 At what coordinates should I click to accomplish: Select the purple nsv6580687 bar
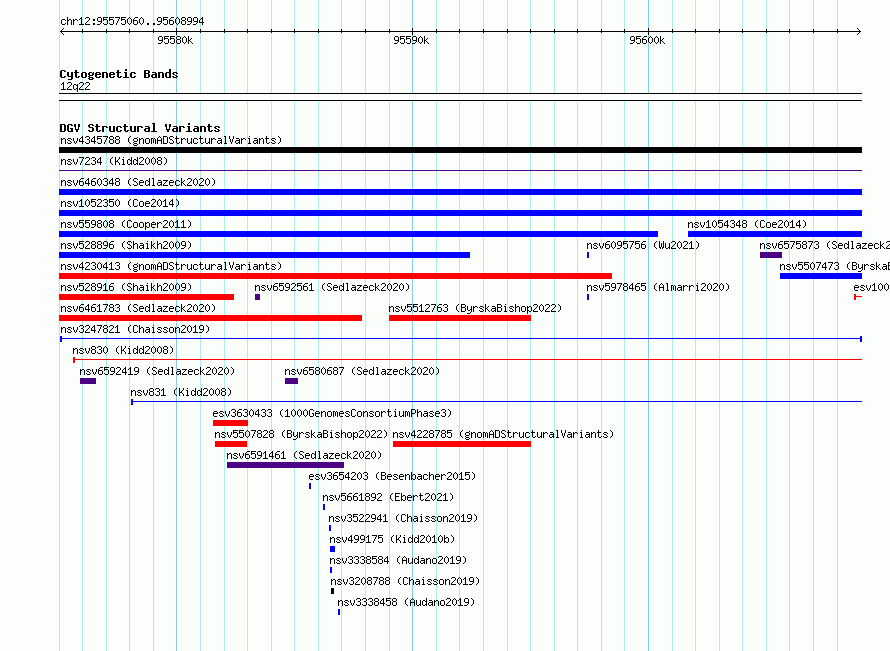point(292,381)
